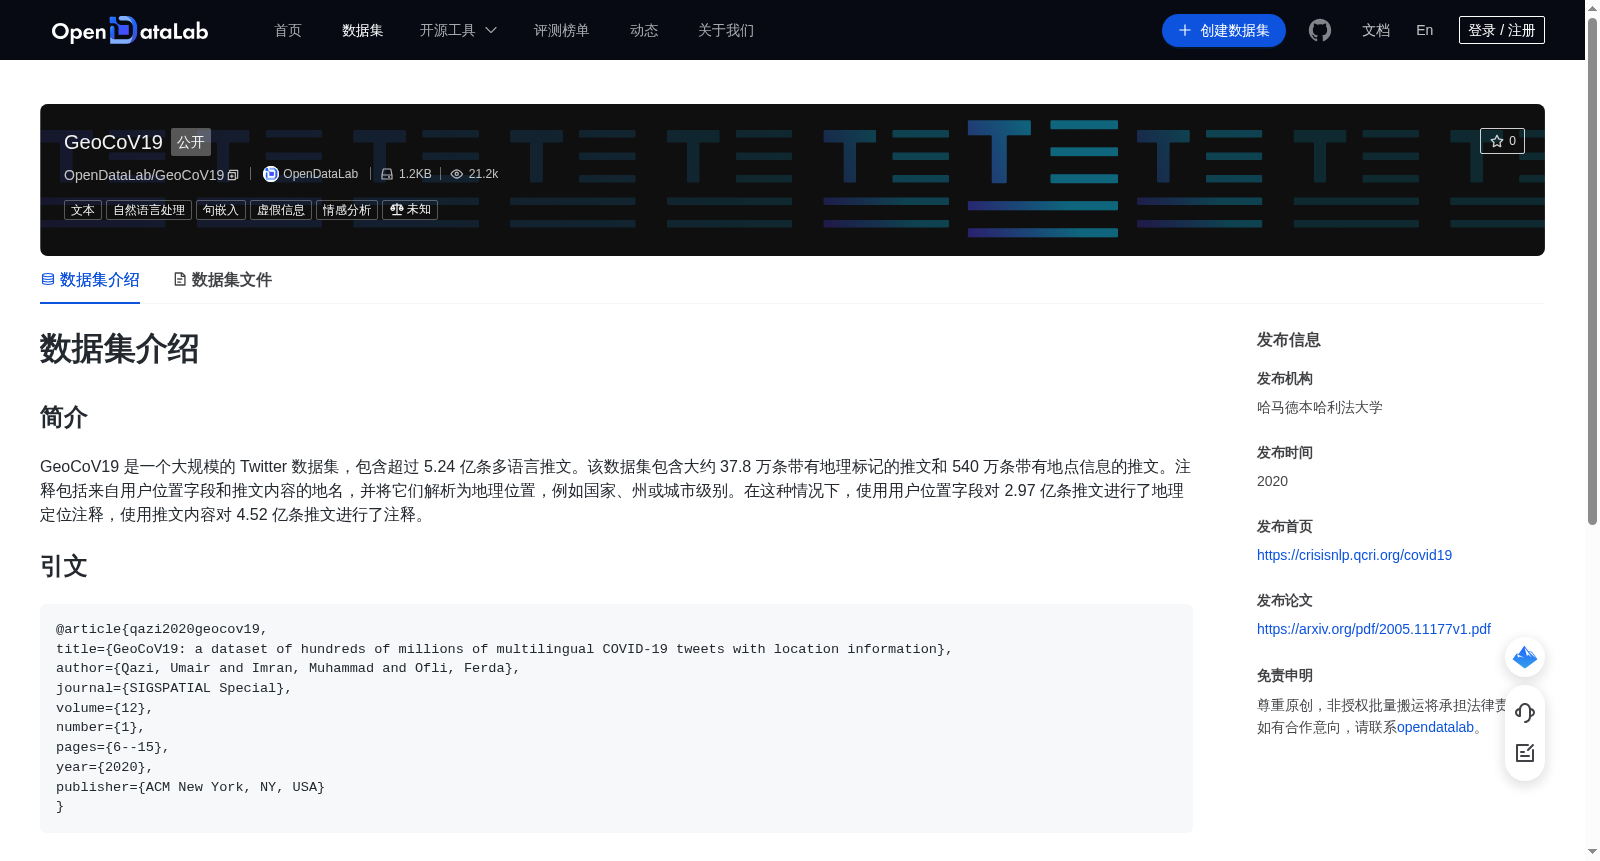Image resolution: width=1600 pixels, height=861 pixels.
Task: Click the 登录 / 注册 button
Action: pyautogui.click(x=1501, y=30)
